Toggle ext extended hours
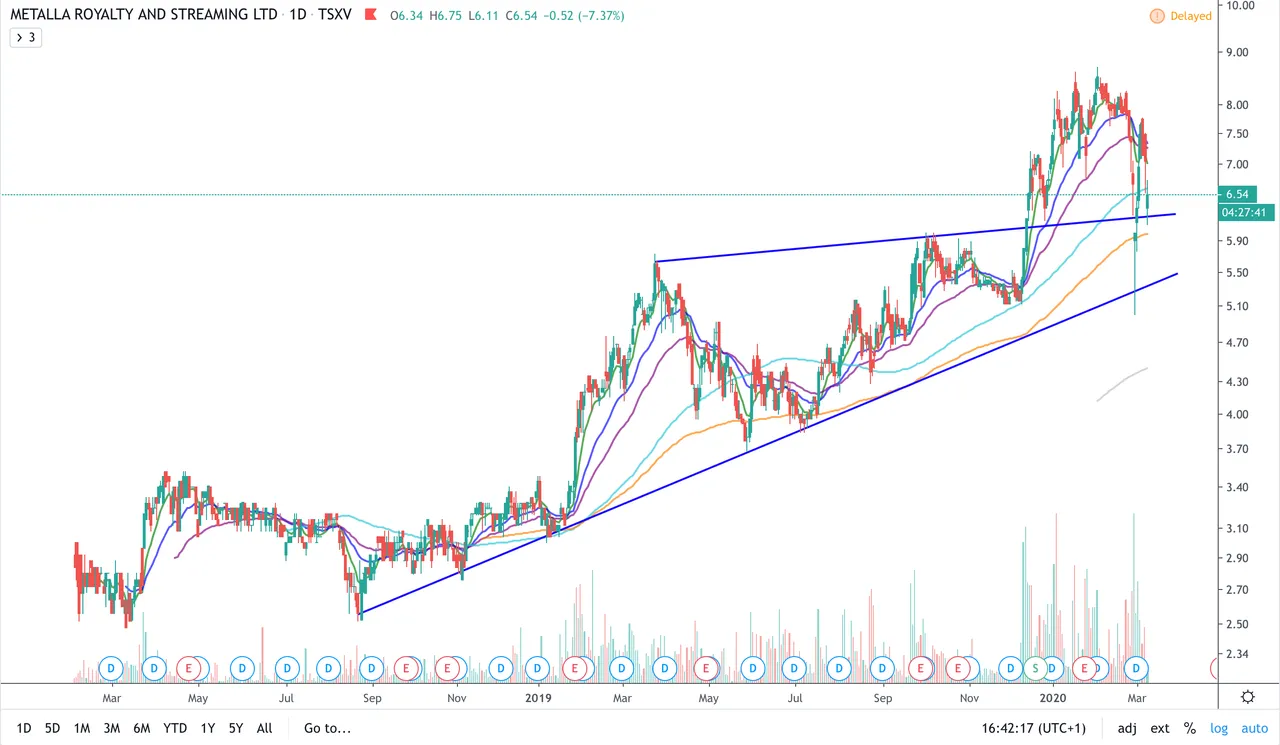Viewport: 1280px width, 745px height. click(1160, 728)
